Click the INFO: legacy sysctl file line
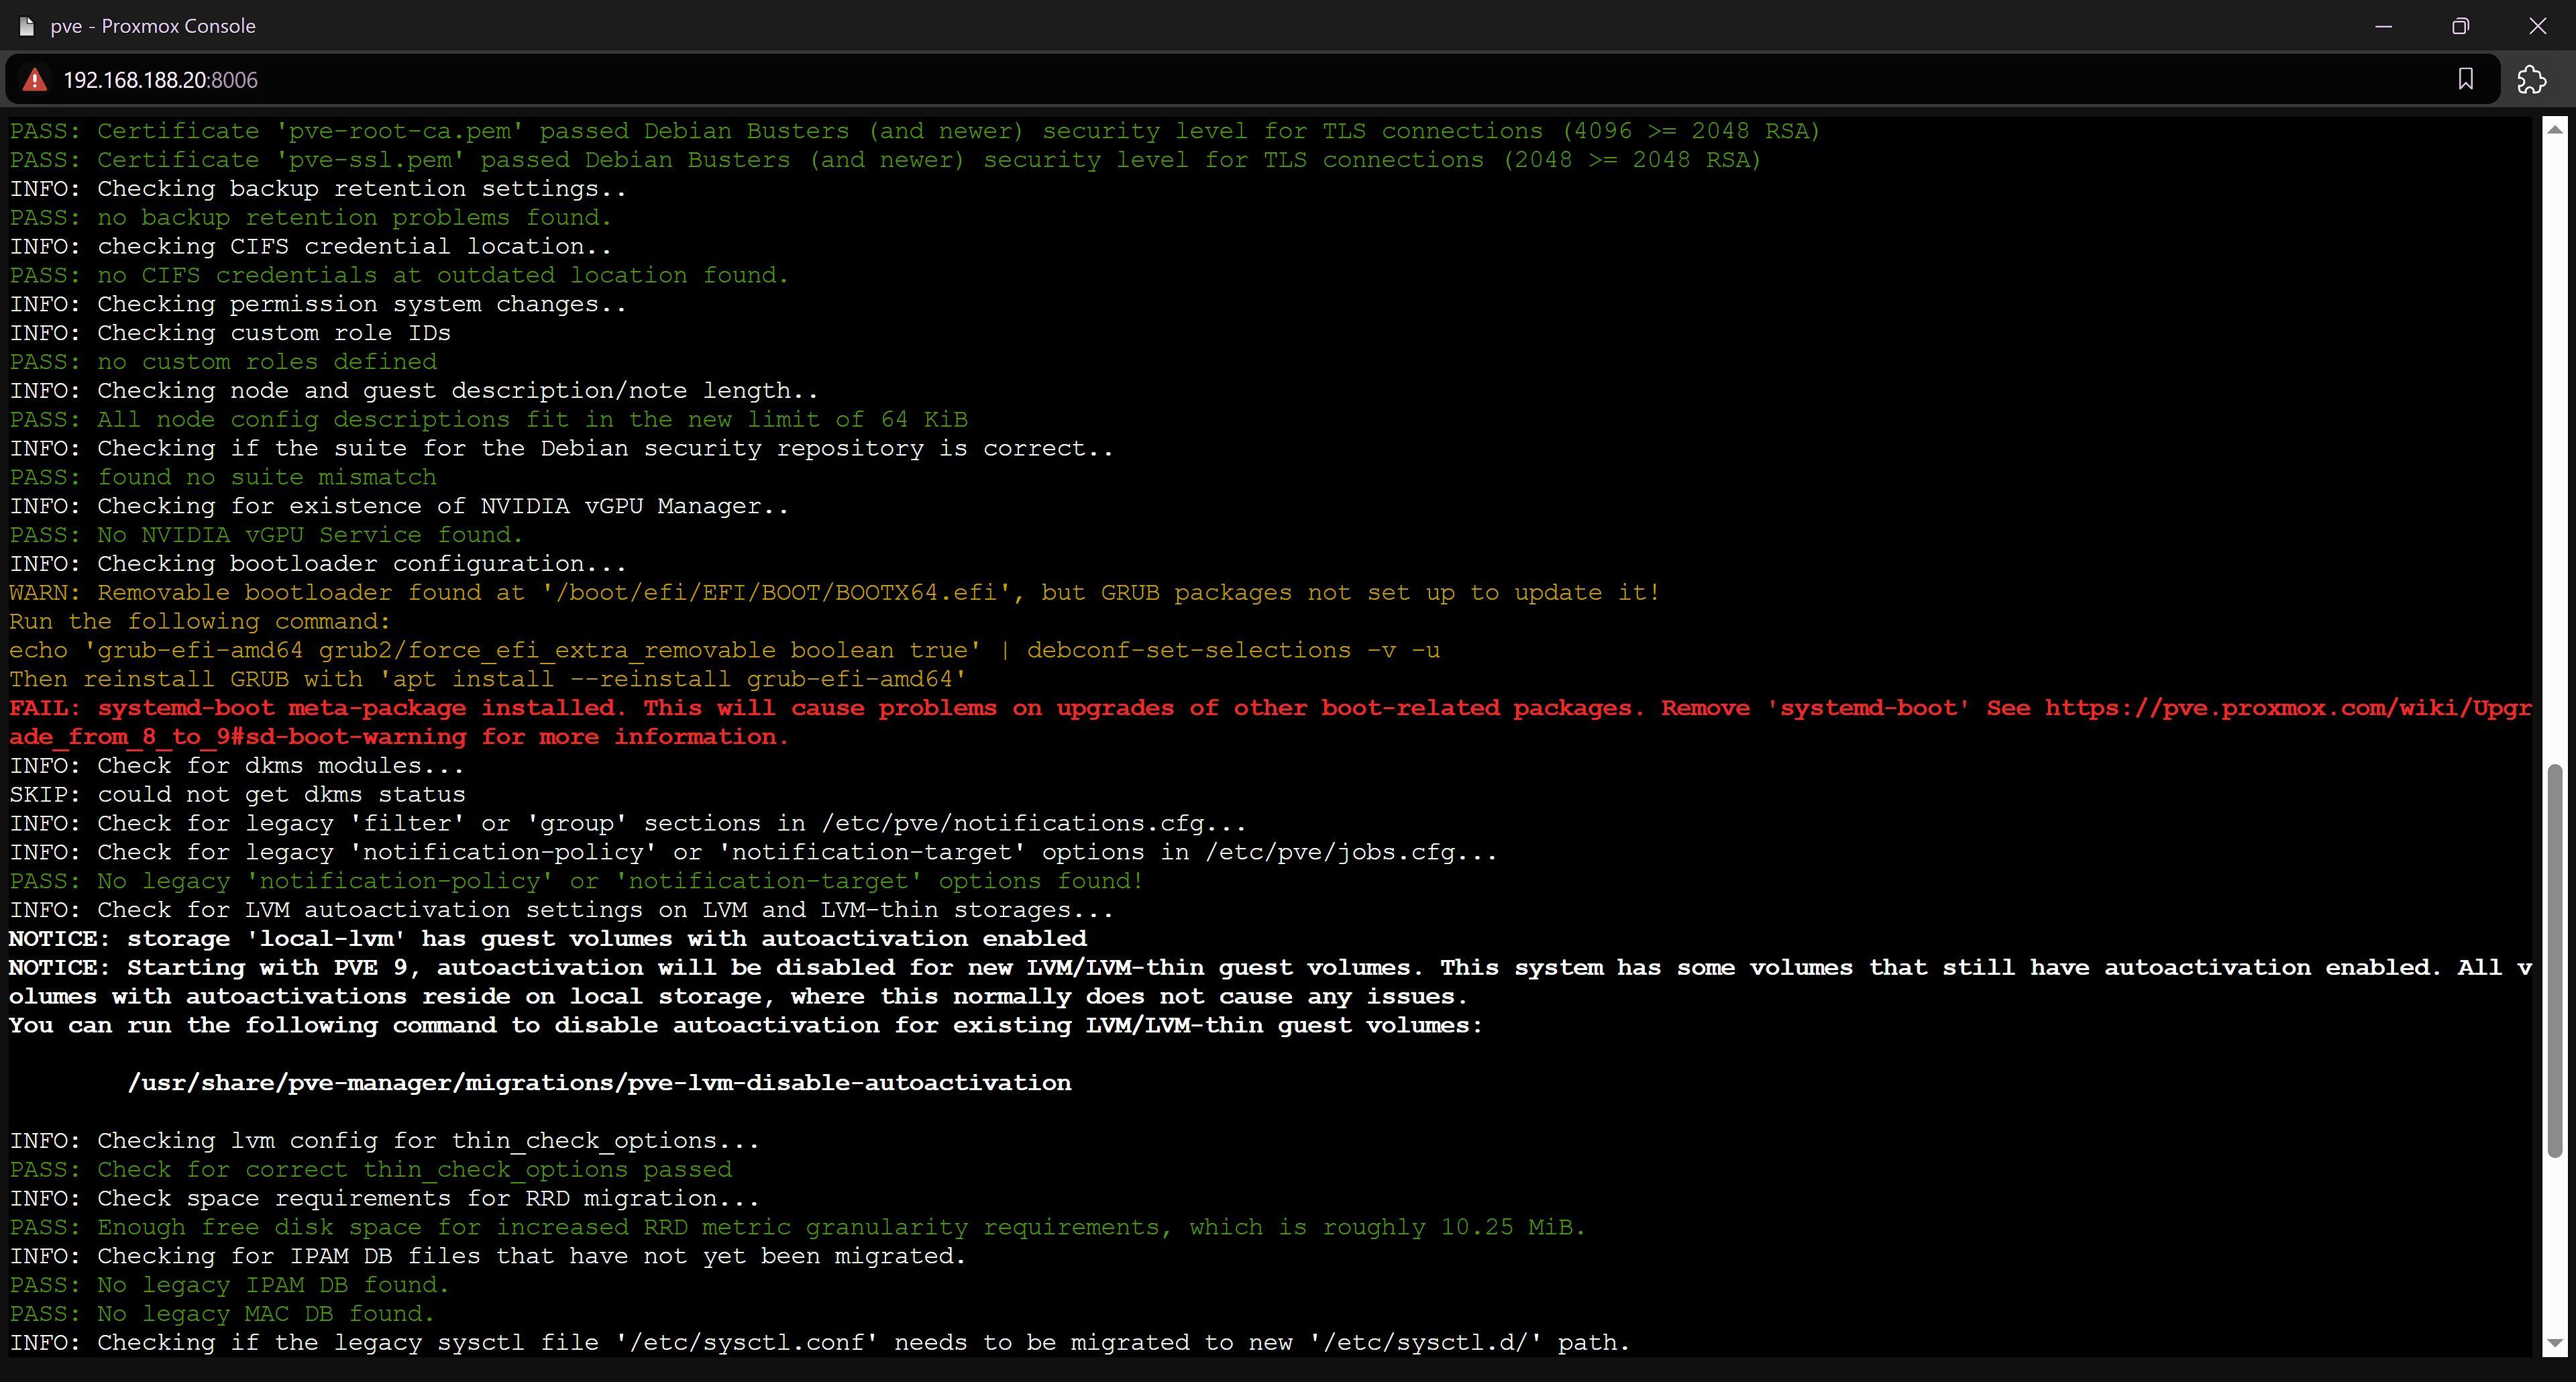This screenshot has width=2576, height=1382. point(820,1342)
